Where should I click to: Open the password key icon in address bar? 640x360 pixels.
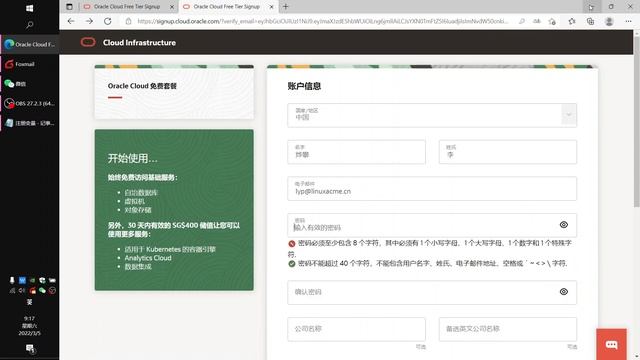point(522,21)
